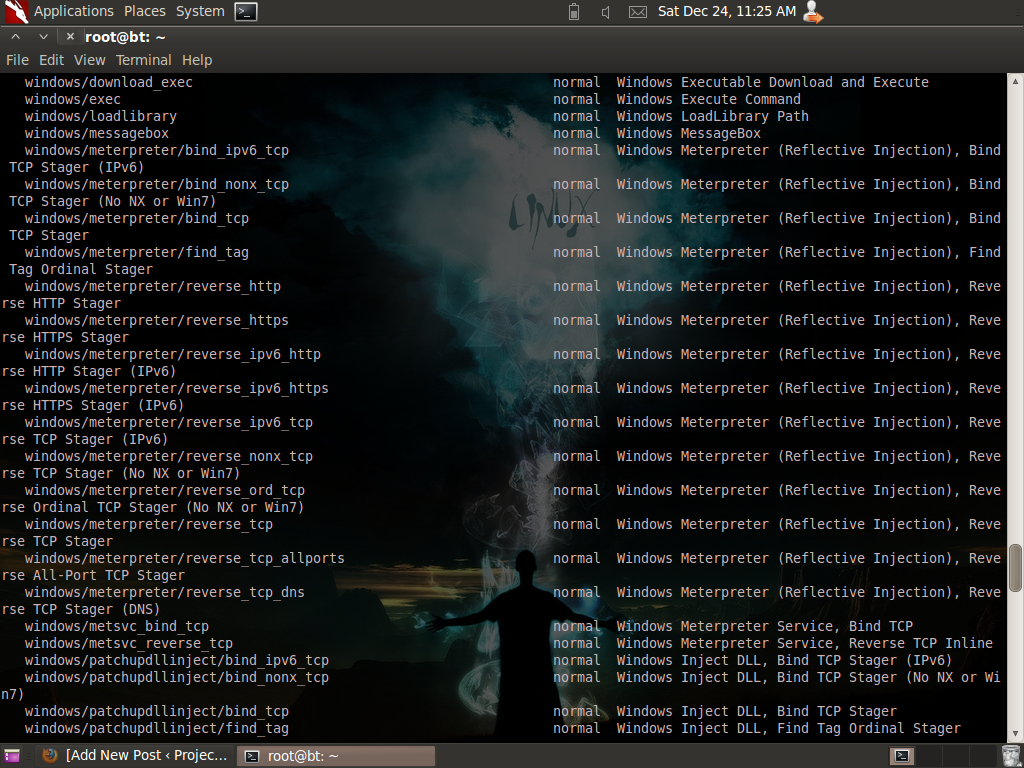1024x768 pixels.
Task: Open the Applications menu
Action: [x=73, y=11]
